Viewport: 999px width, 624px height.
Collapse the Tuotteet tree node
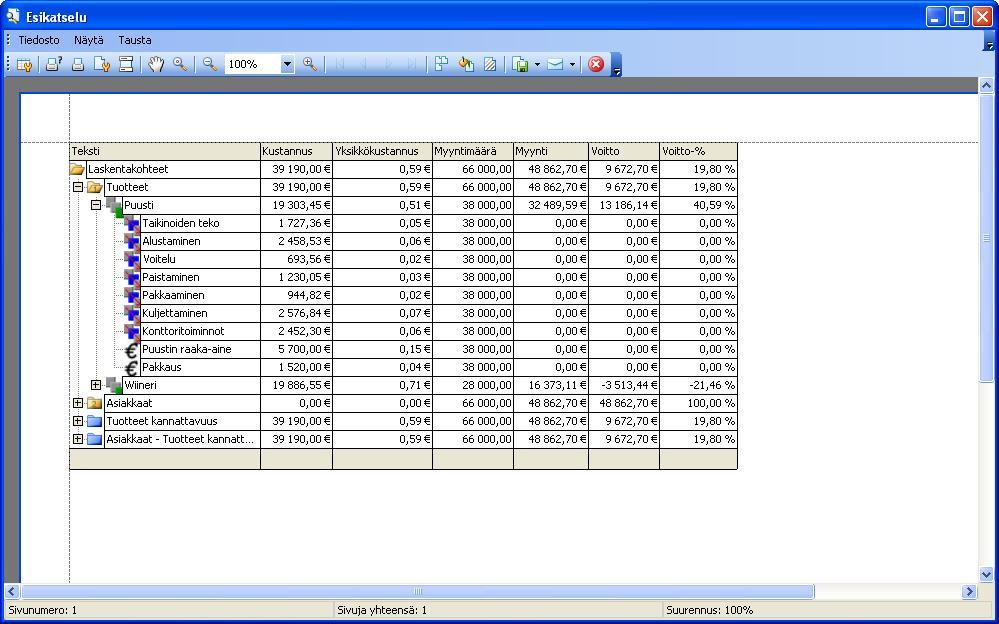point(78,187)
